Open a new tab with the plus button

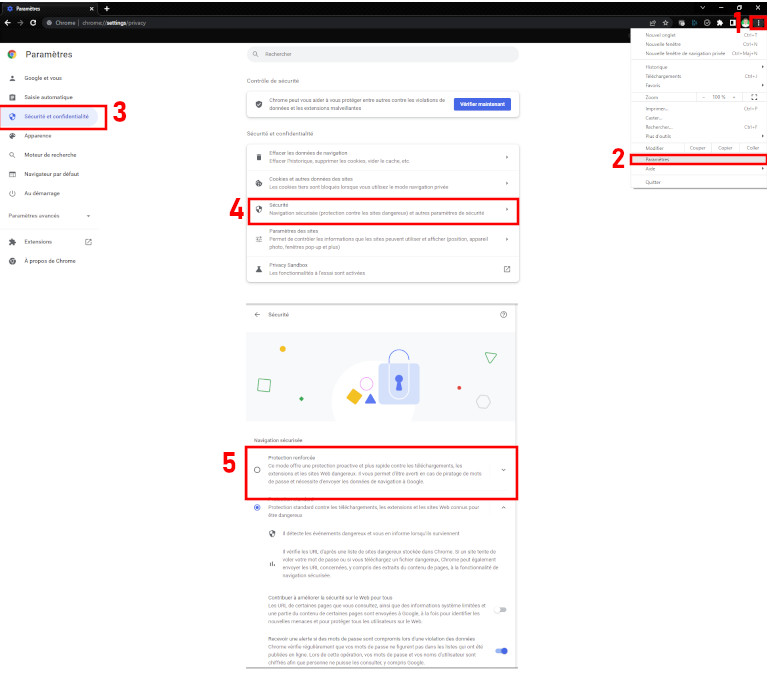tap(107, 8)
